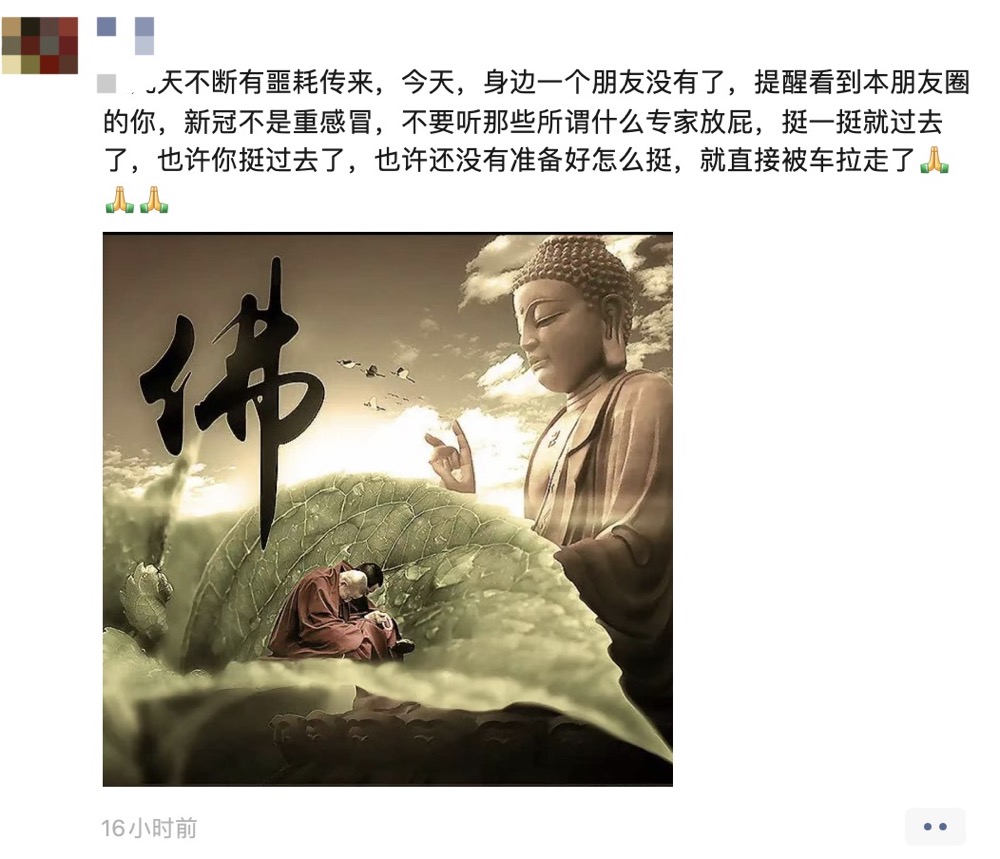
Task: Open the poster's pixelated profile avatar
Action: (40, 45)
